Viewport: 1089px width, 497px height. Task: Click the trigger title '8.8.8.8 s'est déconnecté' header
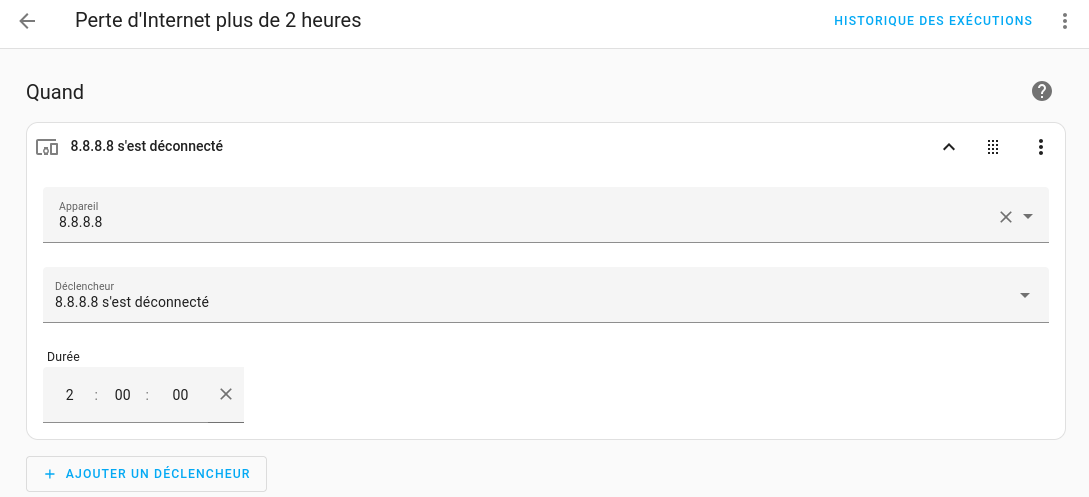click(x=146, y=146)
